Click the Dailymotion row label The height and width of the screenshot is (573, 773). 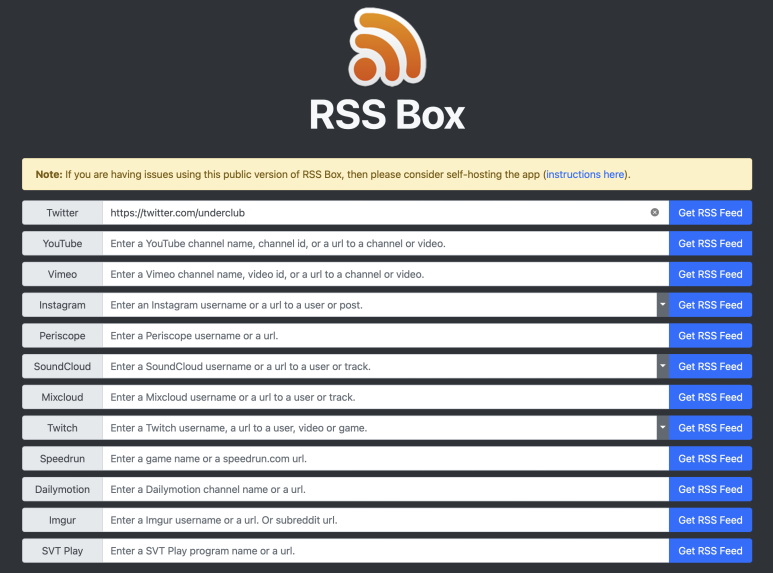pos(62,489)
